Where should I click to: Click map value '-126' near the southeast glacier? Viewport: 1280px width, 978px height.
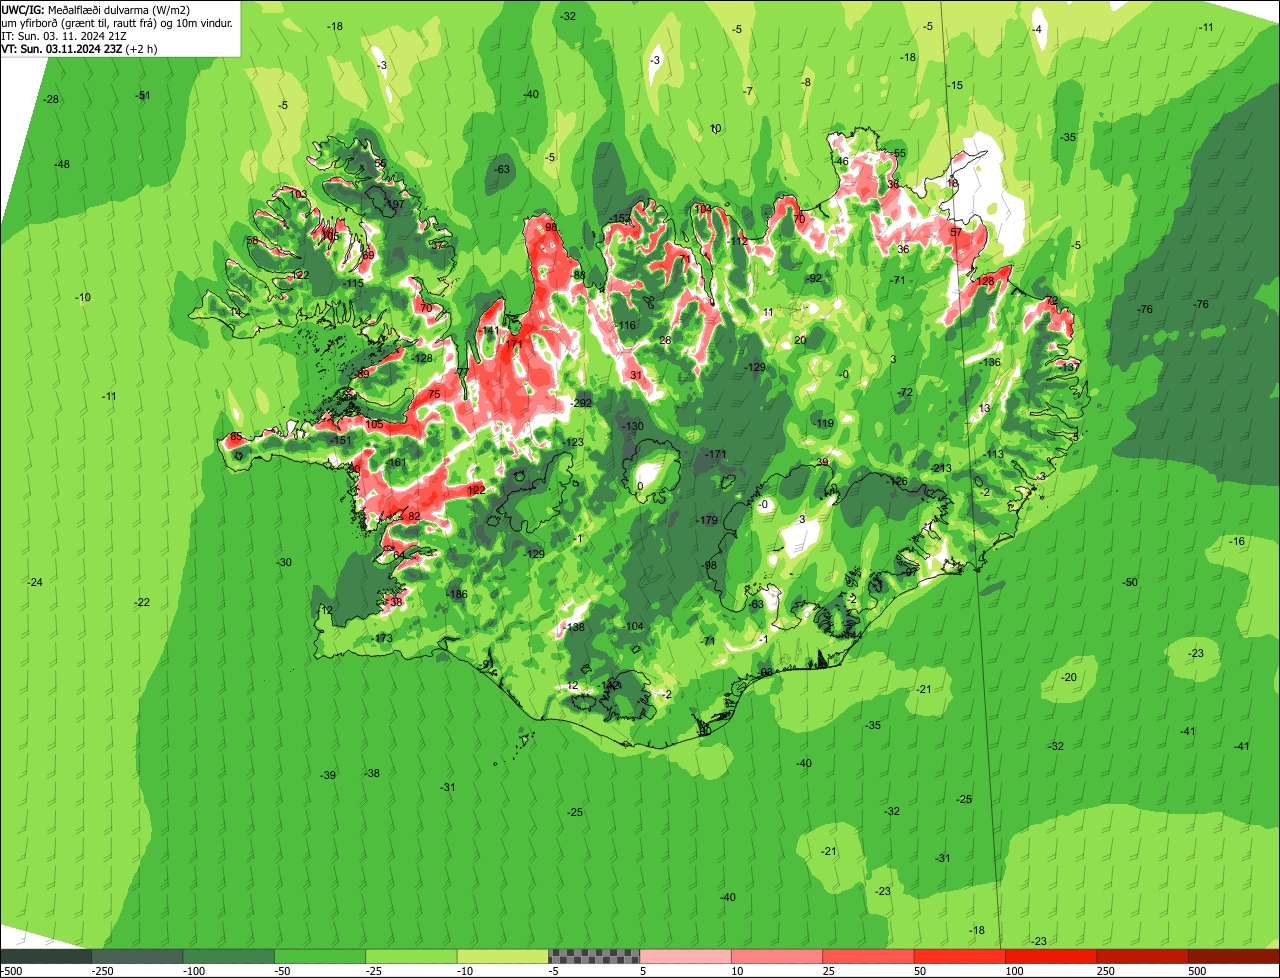pos(897,482)
